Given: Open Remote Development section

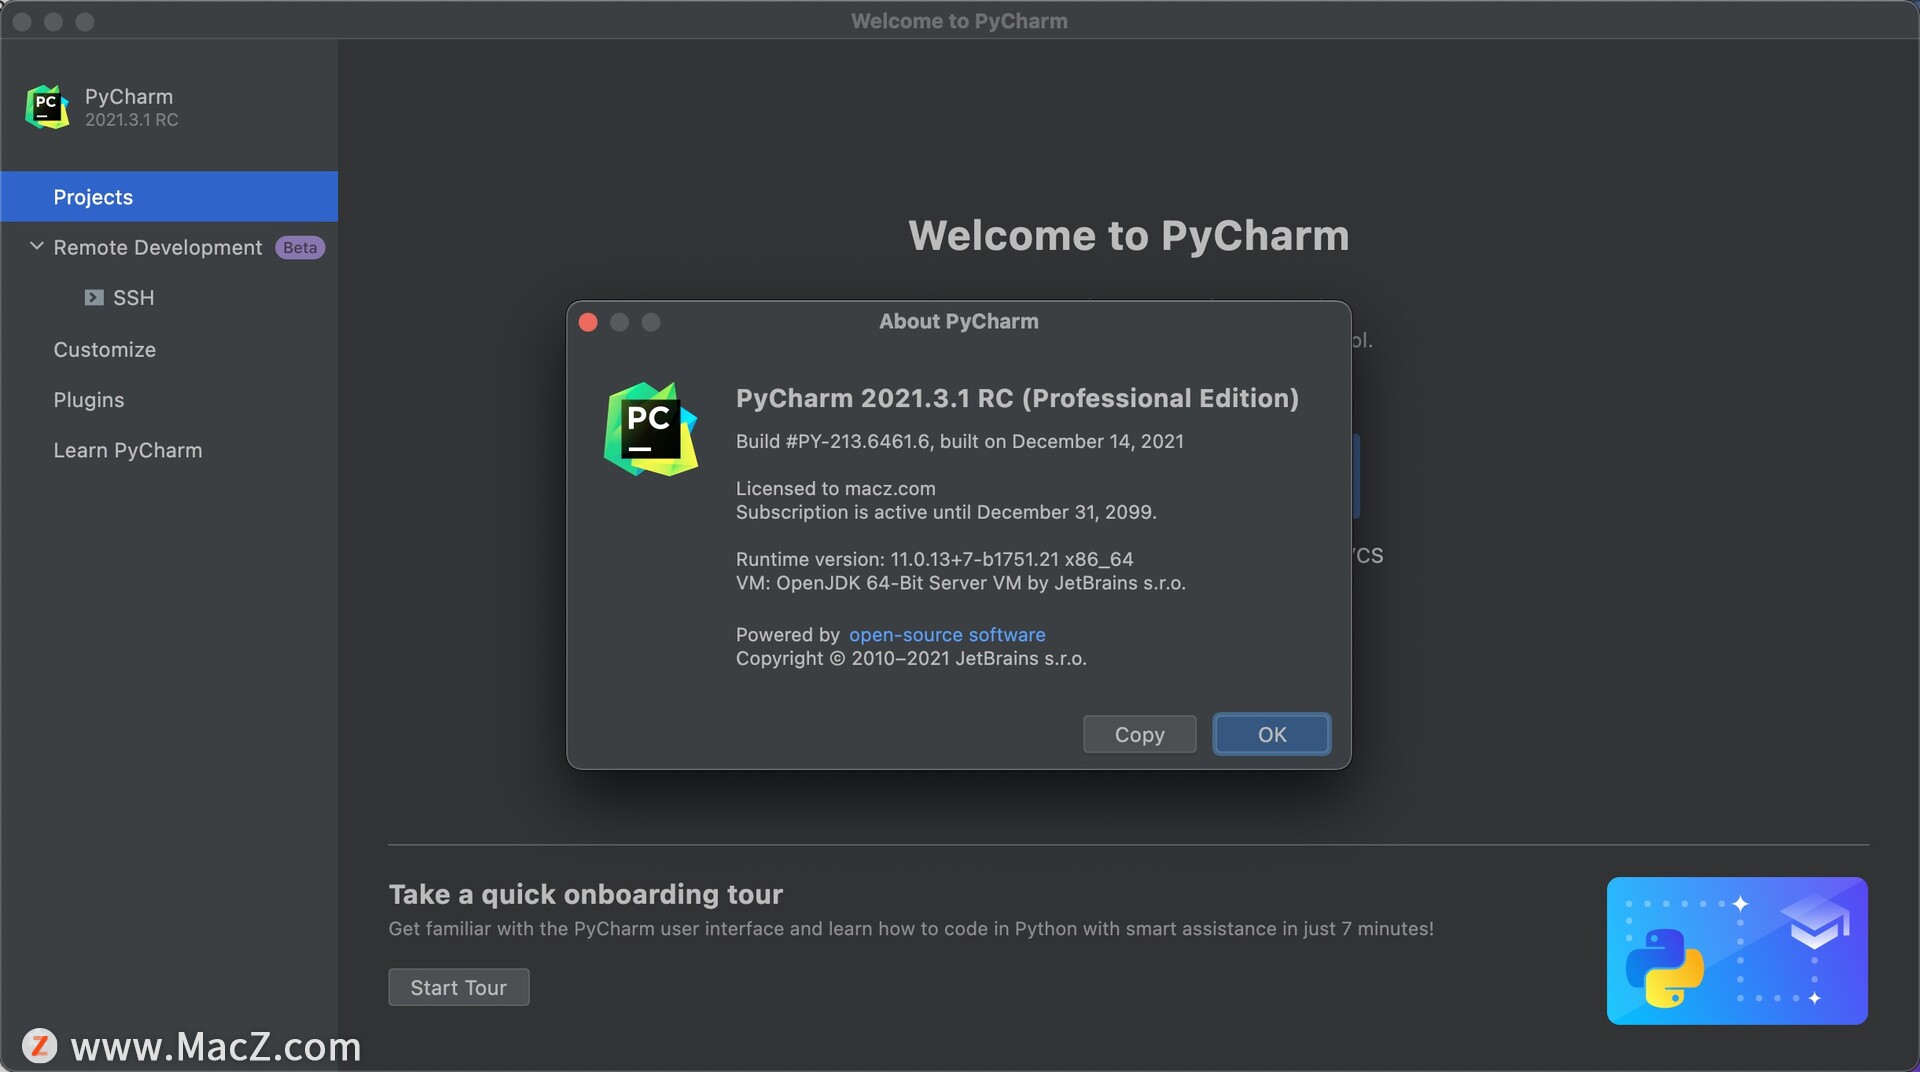Looking at the screenshot, I should 158,248.
